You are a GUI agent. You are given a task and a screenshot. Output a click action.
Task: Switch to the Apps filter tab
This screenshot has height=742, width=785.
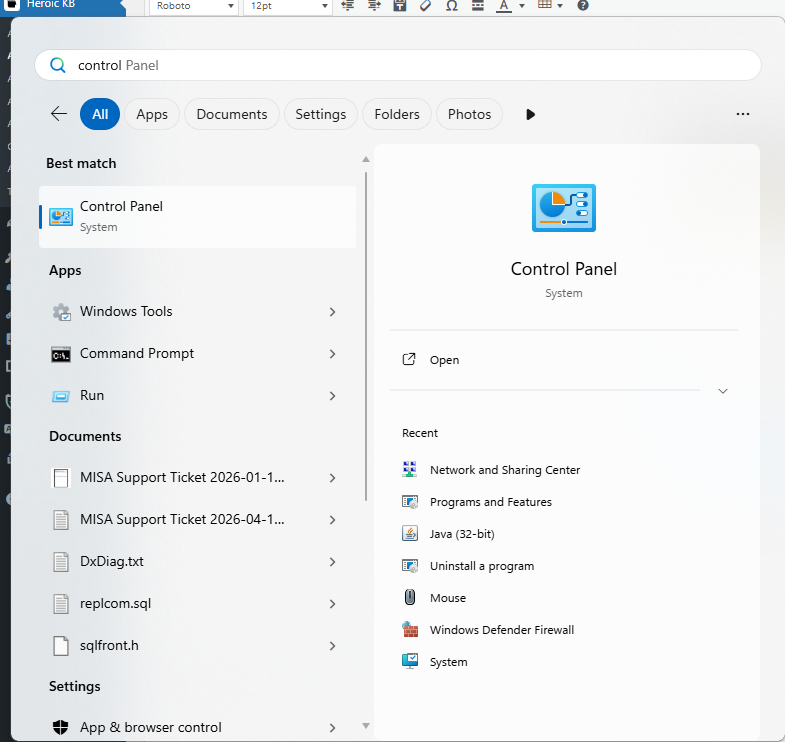[152, 114]
